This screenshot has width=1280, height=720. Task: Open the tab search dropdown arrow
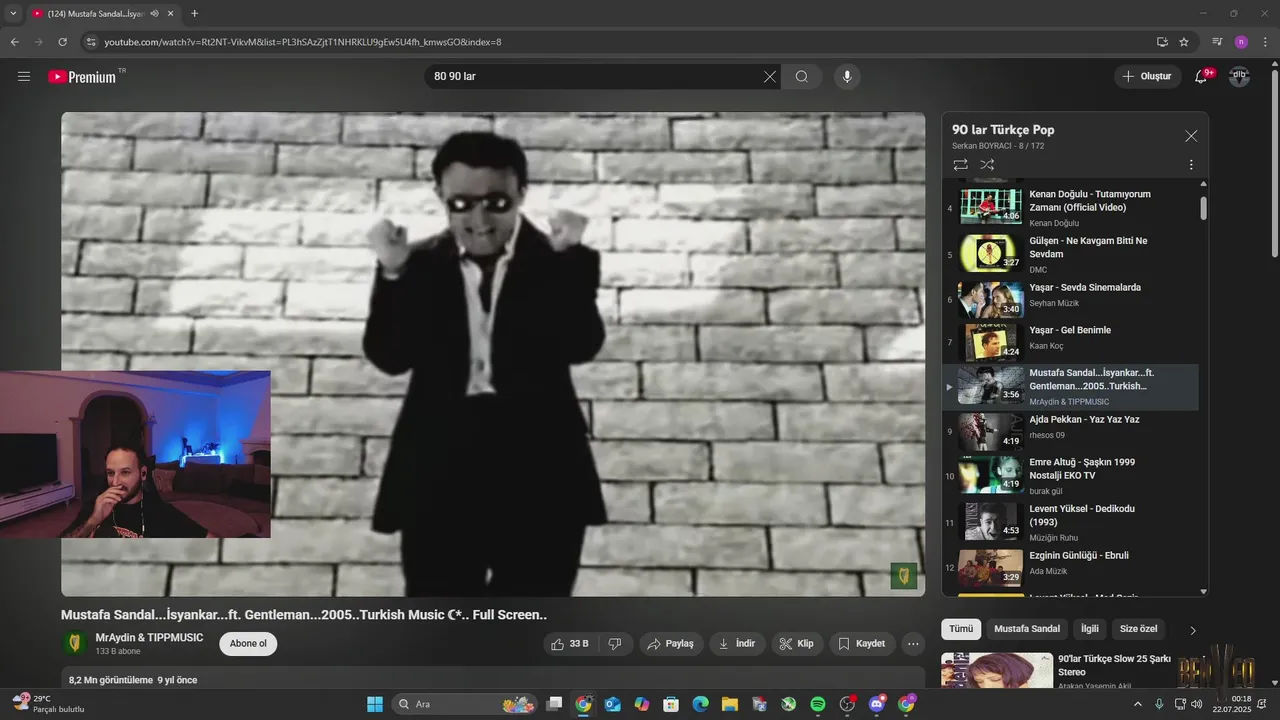(x=13, y=13)
